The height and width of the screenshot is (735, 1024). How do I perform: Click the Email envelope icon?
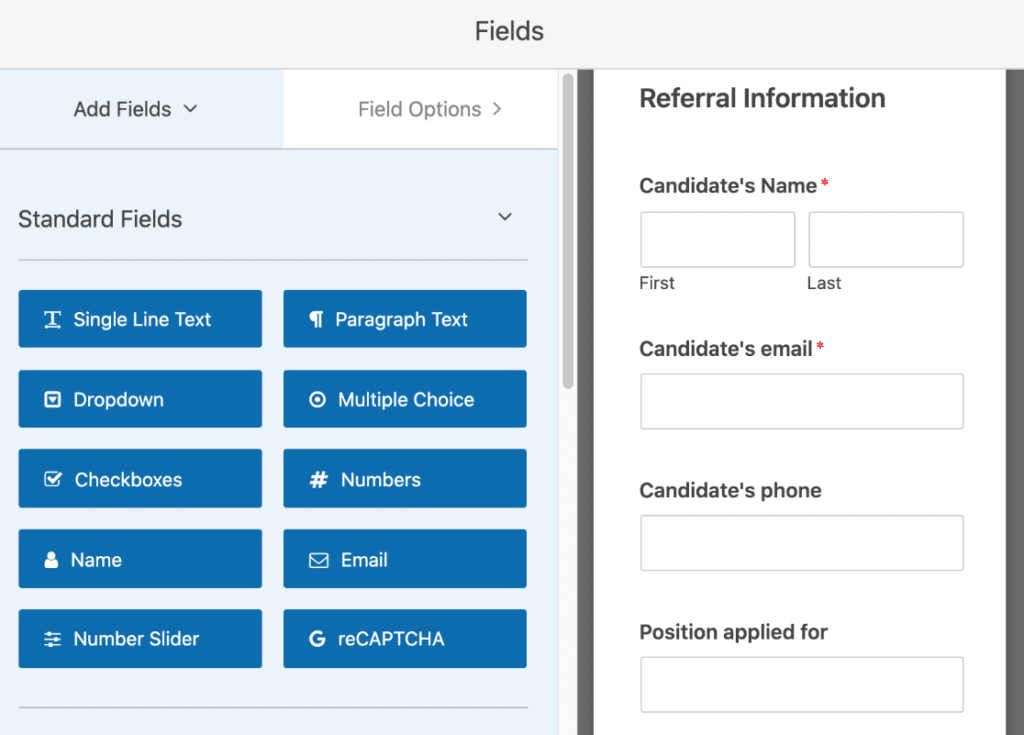click(318, 560)
